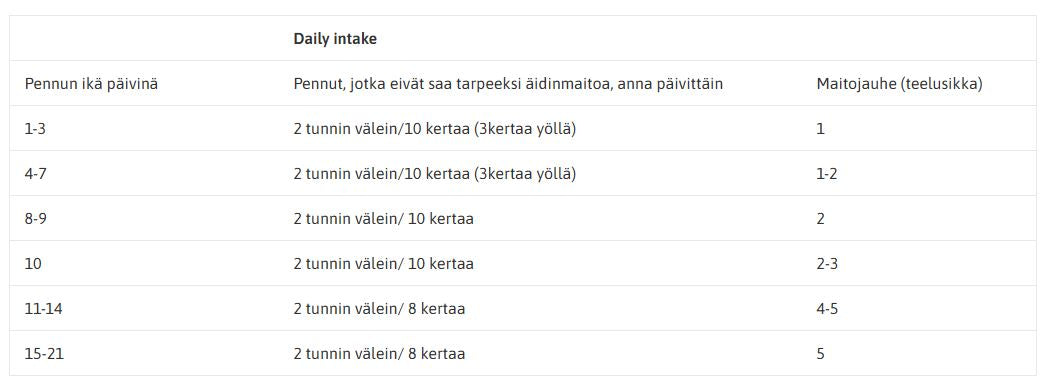This screenshot has height=392, width=1050.
Task: Click feeding schedule text for ages 1-3
Action: [x=435, y=129]
